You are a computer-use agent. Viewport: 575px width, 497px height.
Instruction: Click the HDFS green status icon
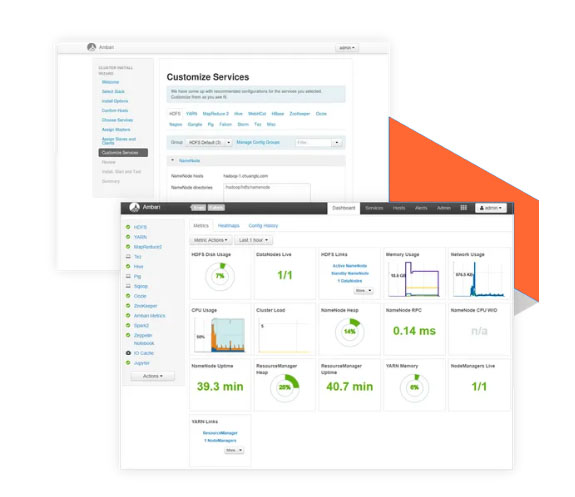(128, 227)
